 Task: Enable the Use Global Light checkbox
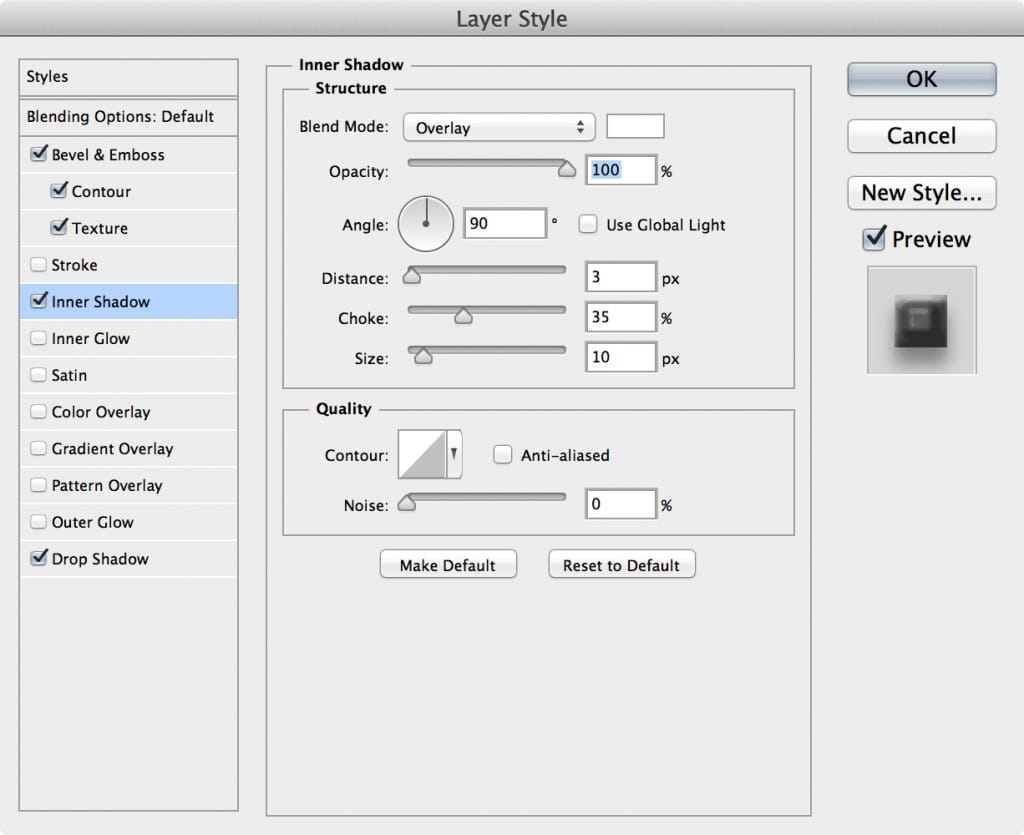point(589,225)
